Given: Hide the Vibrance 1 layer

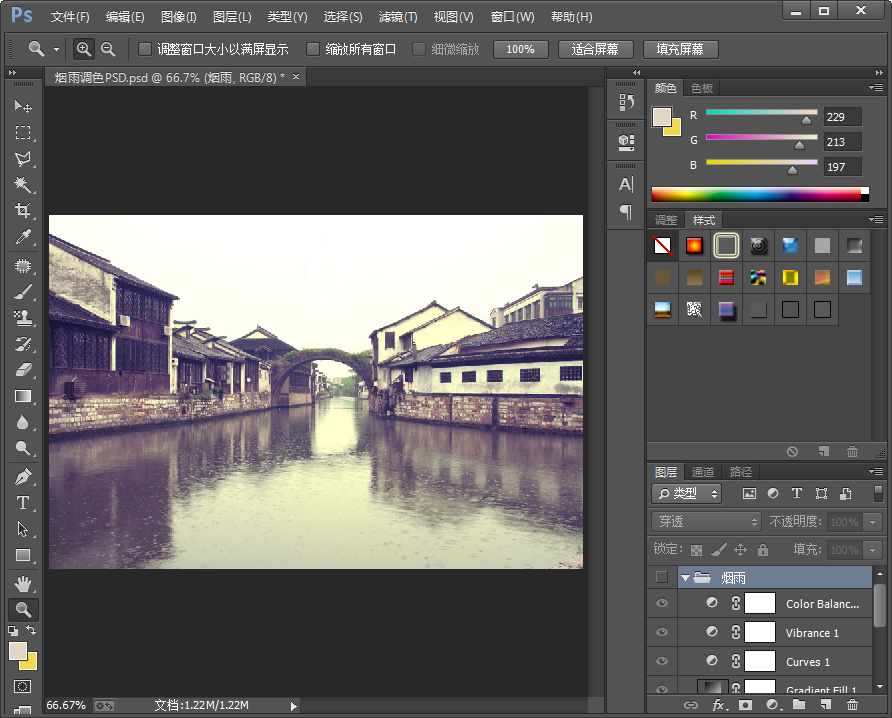Looking at the screenshot, I should [661, 632].
